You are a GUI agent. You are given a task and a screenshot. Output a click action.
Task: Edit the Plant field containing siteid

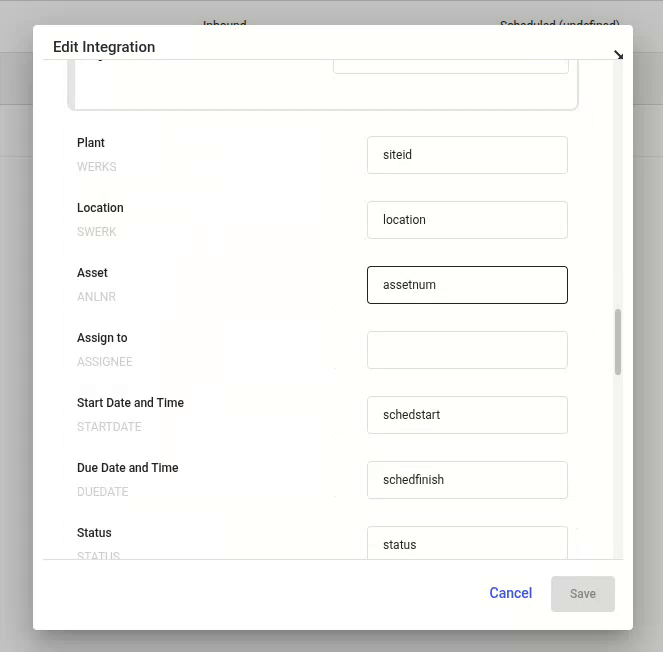point(467,155)
